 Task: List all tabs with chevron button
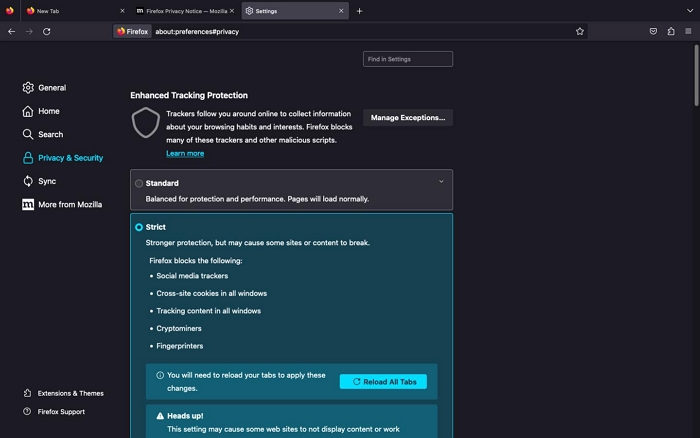(x=690, y=11)
